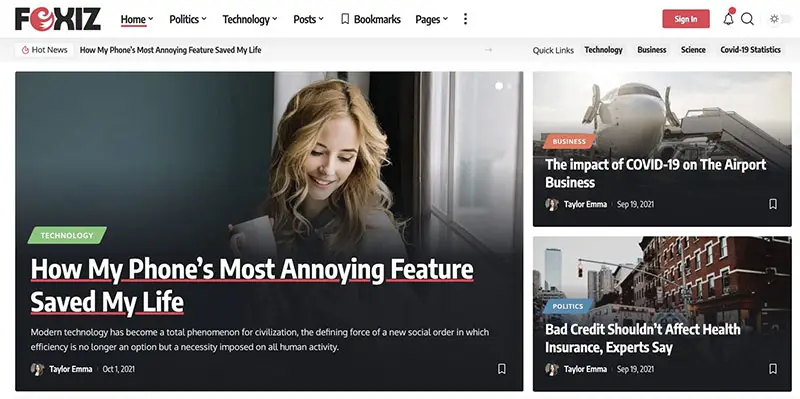The width and height of the screenshot is (800, 399).
Task: Open 'The impact of COVID-19 on The Airport Business'
Action: pos(656,173)
